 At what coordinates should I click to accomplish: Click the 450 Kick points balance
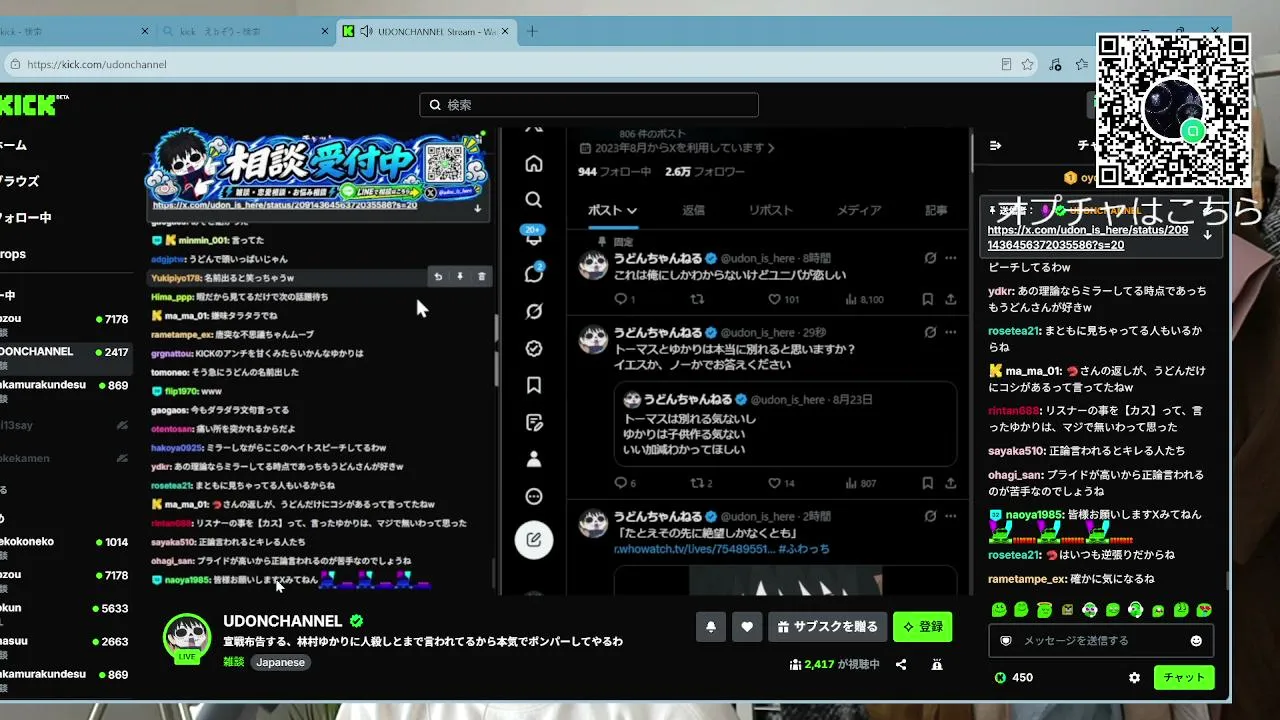1013,677
